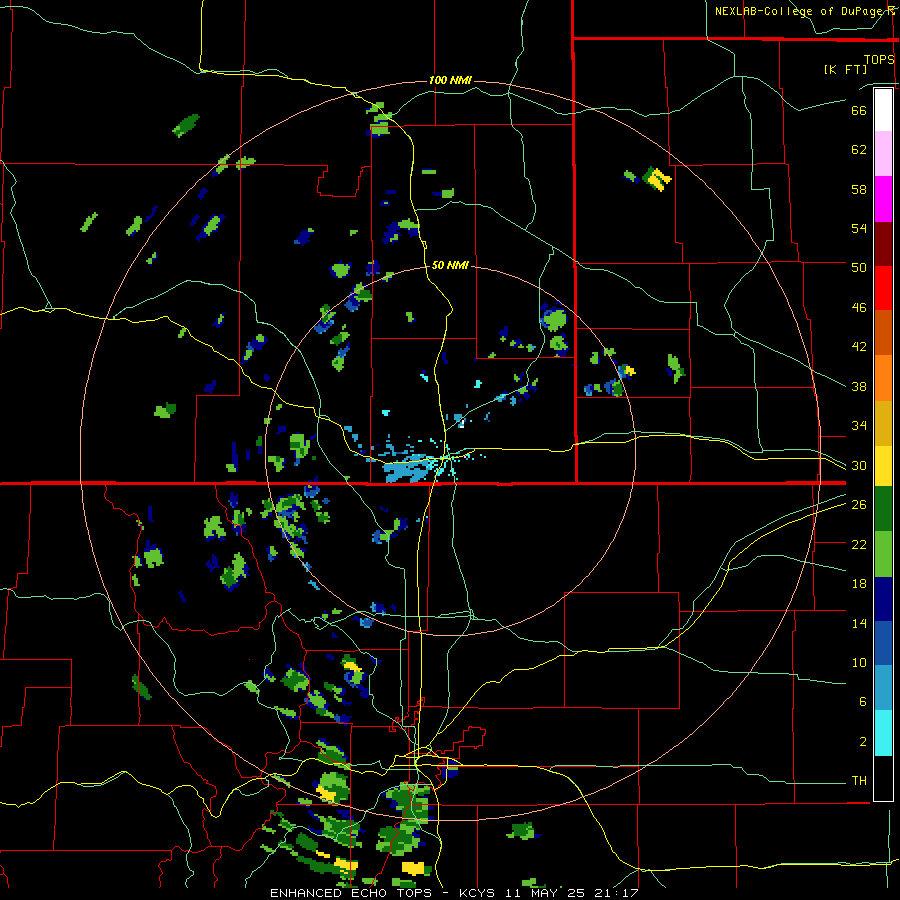900x900 pixels.
Task: Click the white segment of the tops legend
Action: click(883, 110)
